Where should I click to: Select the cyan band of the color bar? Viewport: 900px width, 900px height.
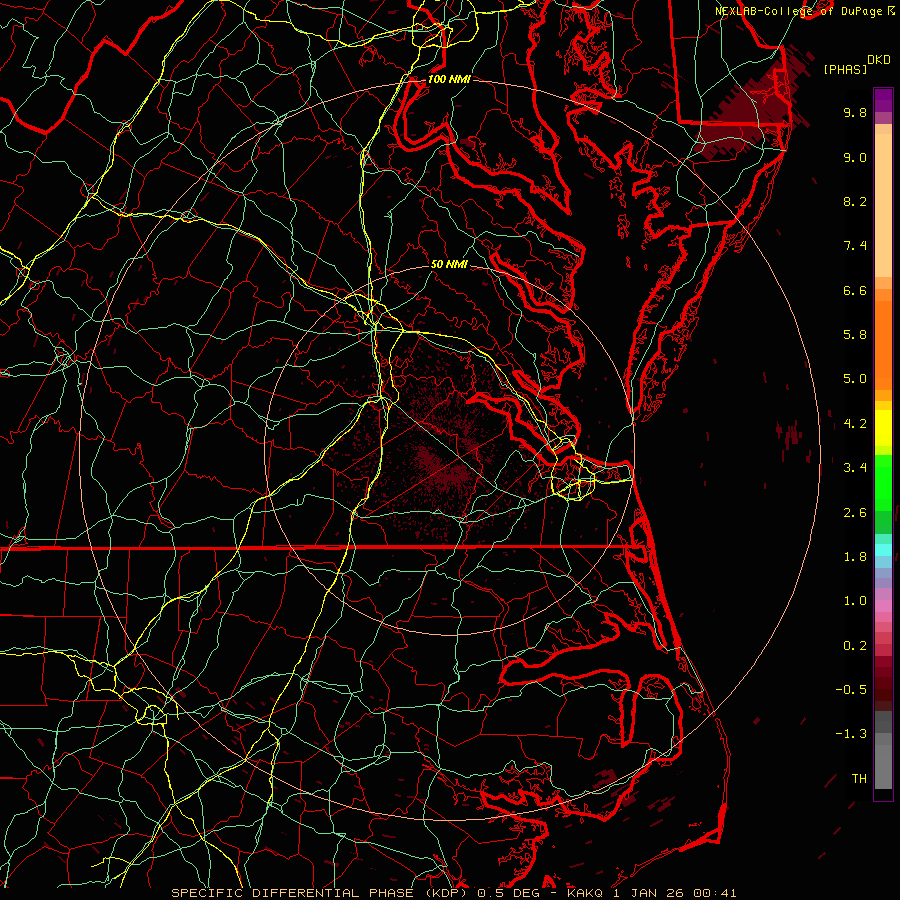tap(883, 550)
